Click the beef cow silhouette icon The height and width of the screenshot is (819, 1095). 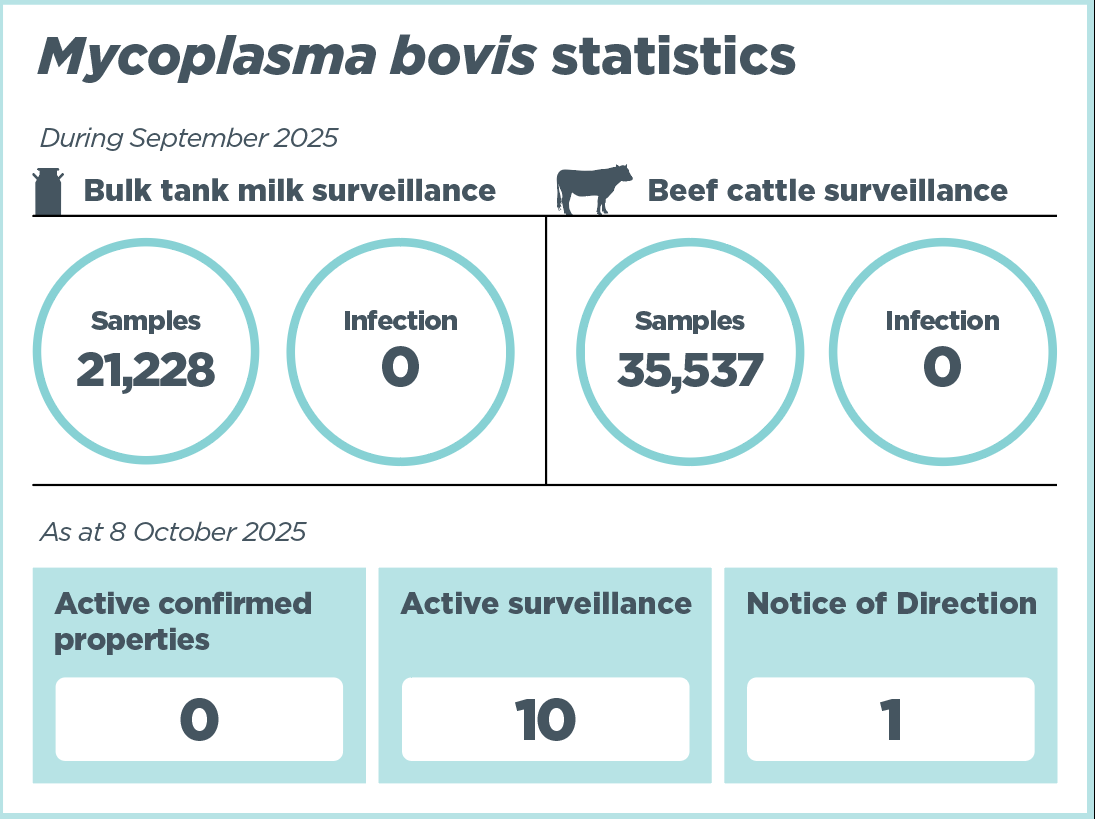tap(595, 189)
